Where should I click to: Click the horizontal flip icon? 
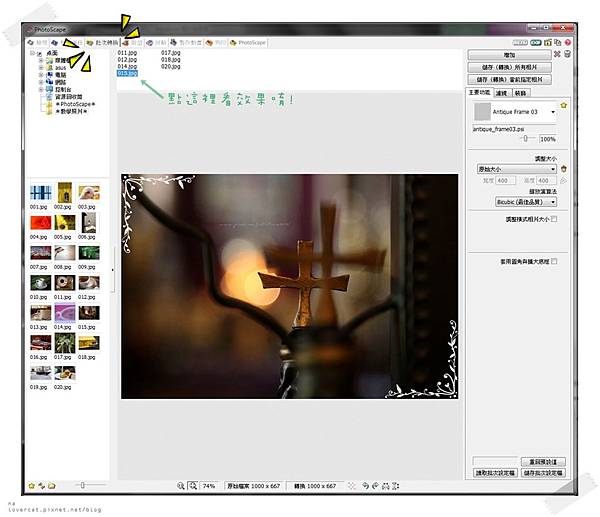point(386,486)
